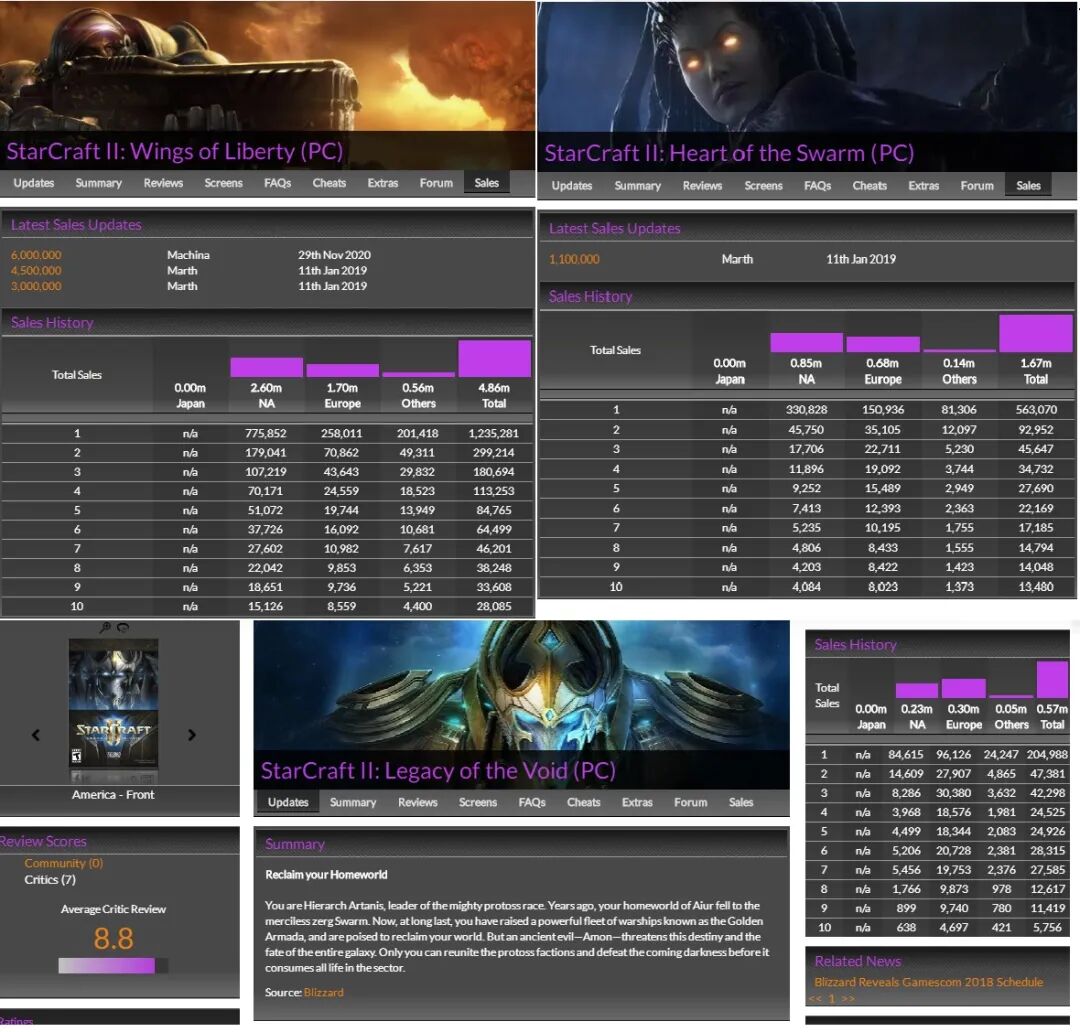This screenshot has width=1080, height=1032.
Task: Follow the Blizzard source link
Action: tap(323, 992)
